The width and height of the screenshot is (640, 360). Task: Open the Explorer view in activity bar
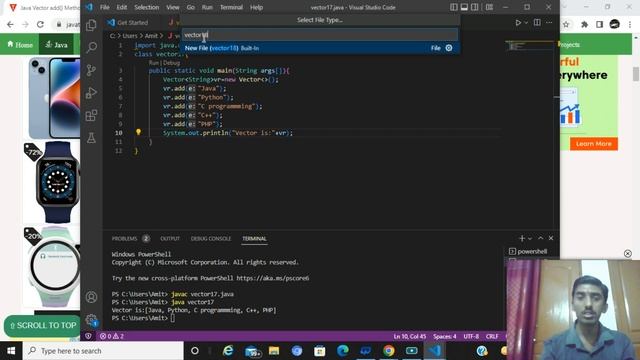tap(91, 25)
